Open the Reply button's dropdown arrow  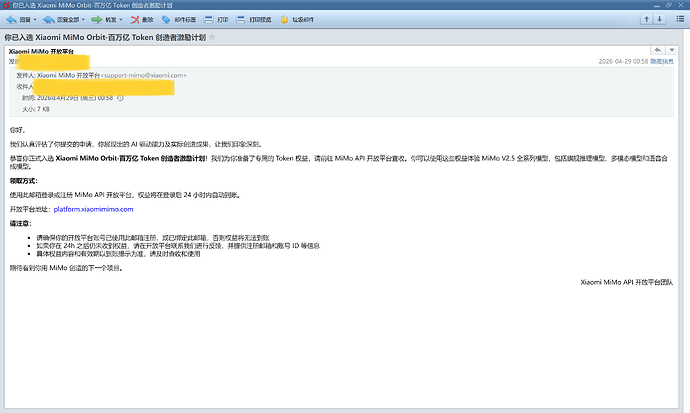[x=35, y=20]
